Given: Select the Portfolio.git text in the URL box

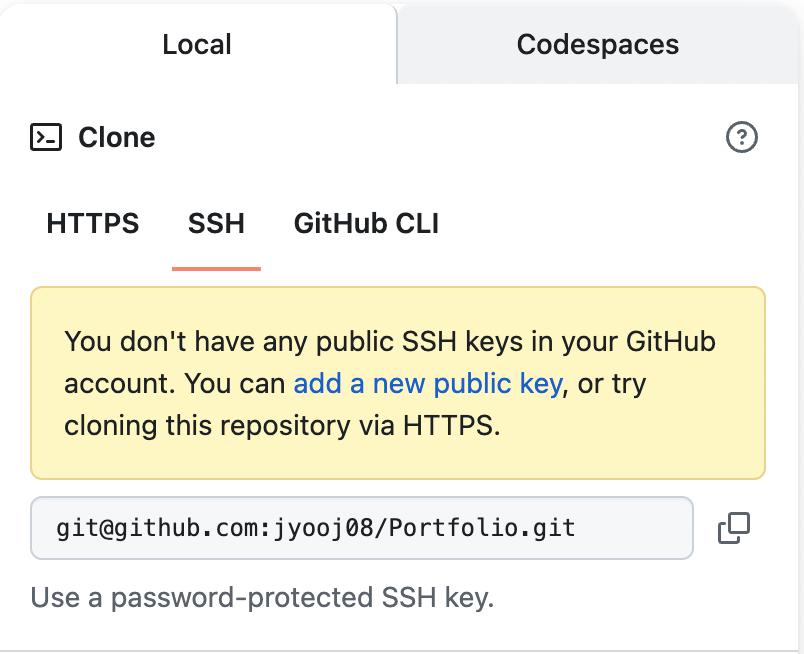Looking at the screenshot, I should [x=482, y=528].
